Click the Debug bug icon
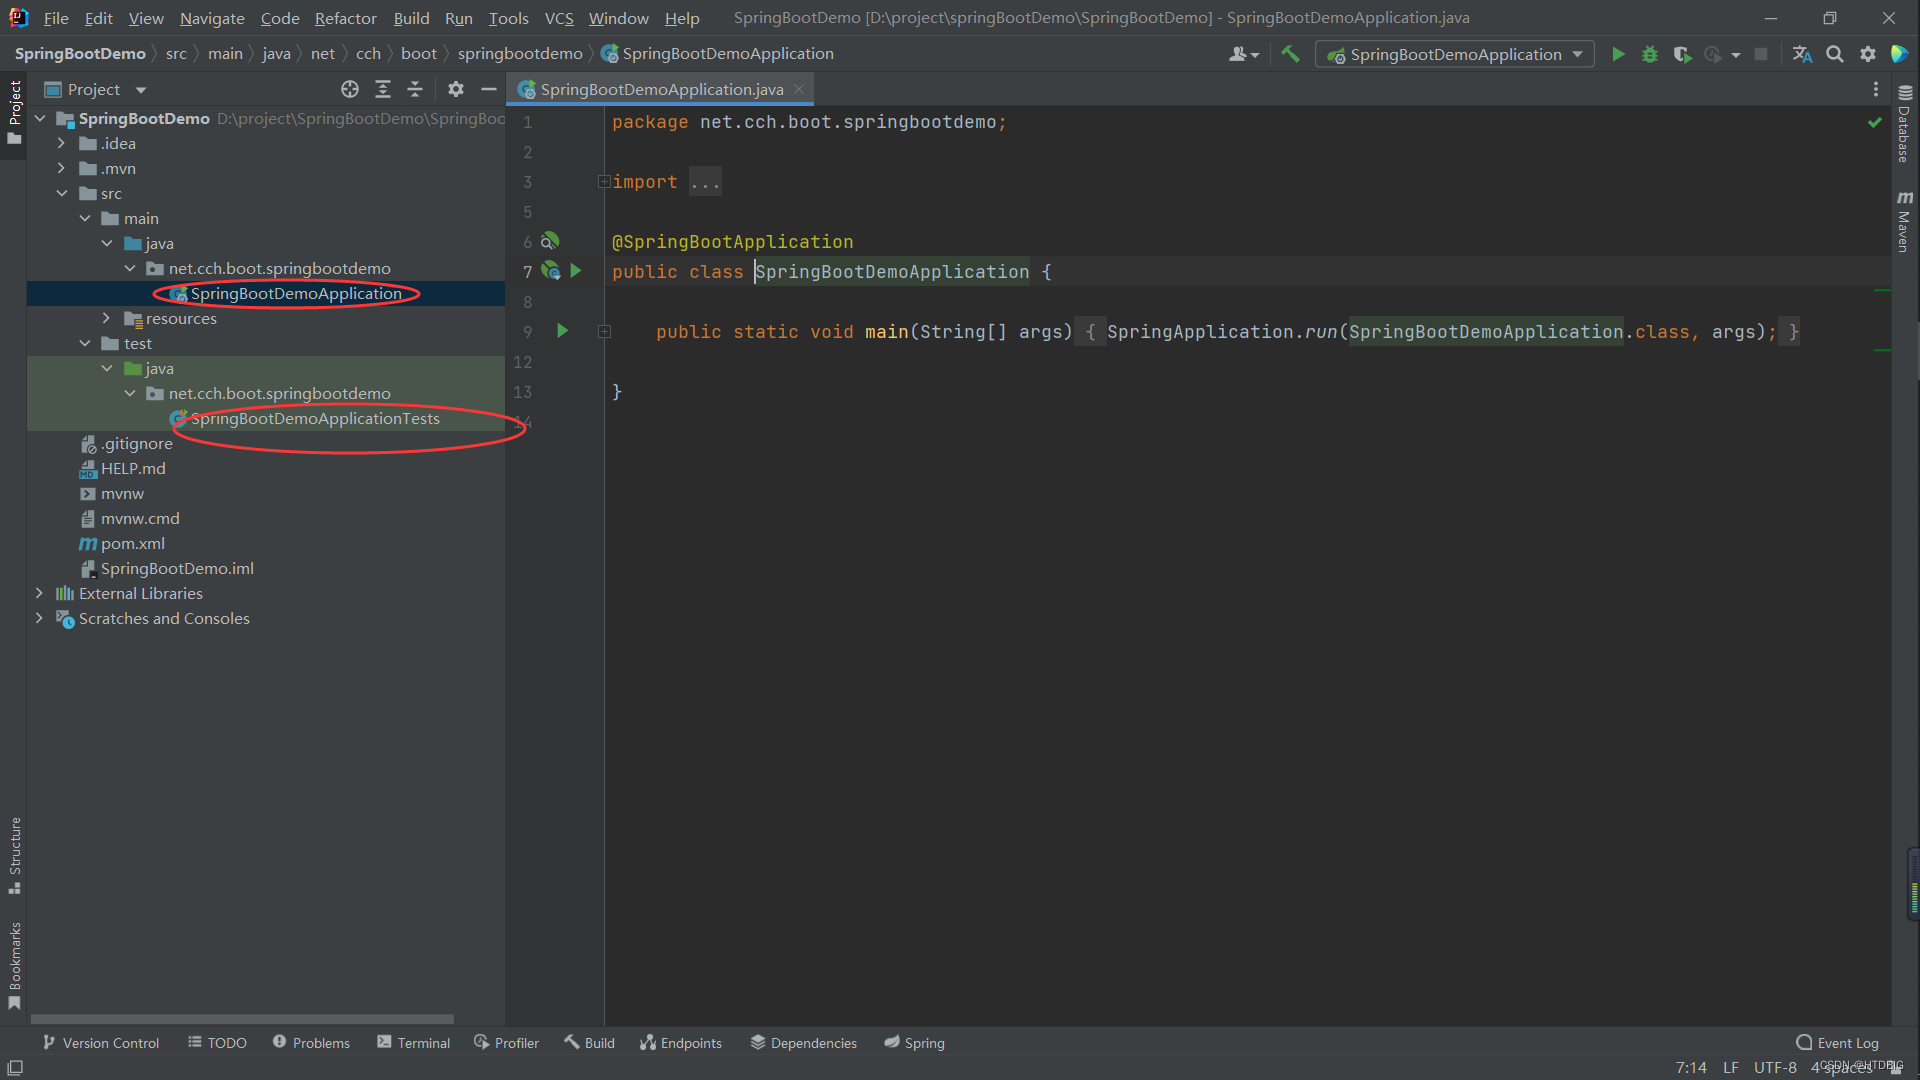 [1650, 54]
